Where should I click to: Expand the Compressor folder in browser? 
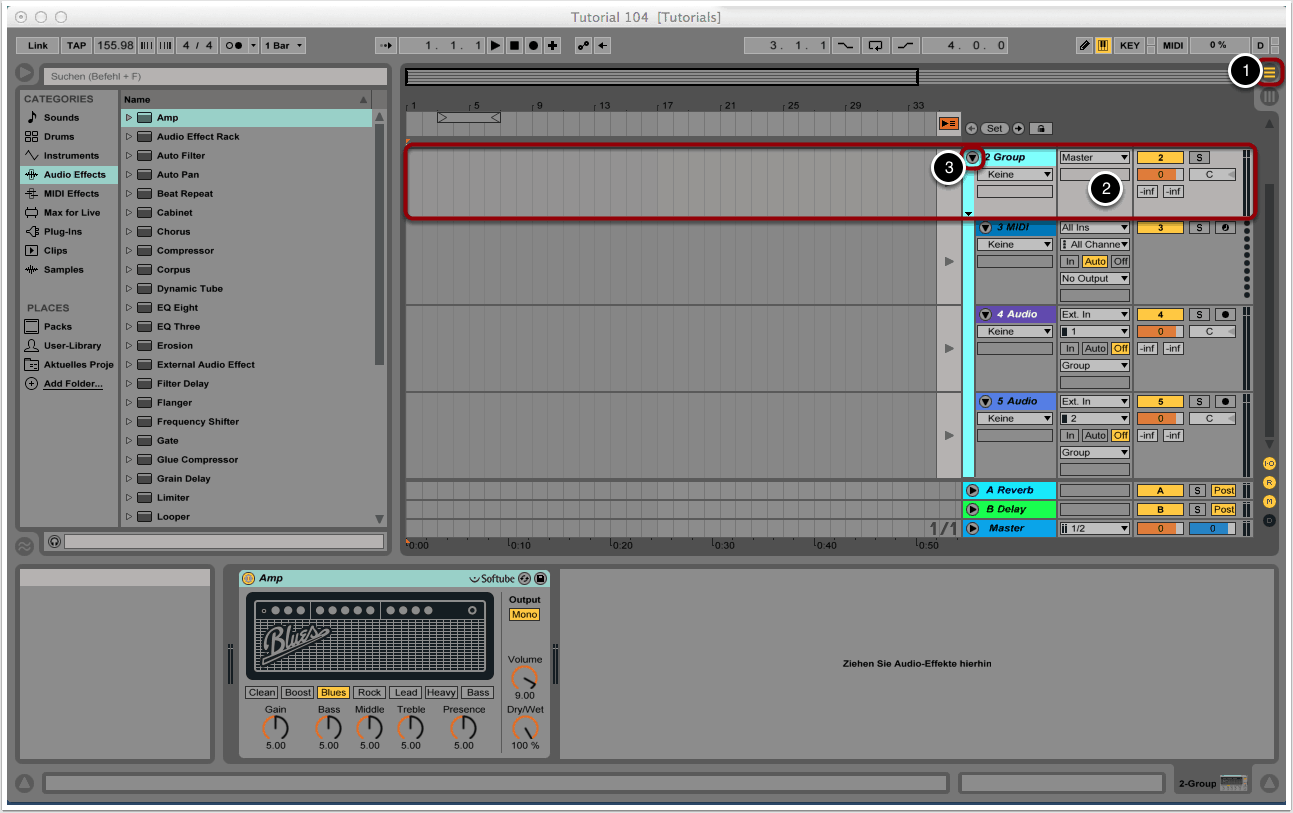128,251
